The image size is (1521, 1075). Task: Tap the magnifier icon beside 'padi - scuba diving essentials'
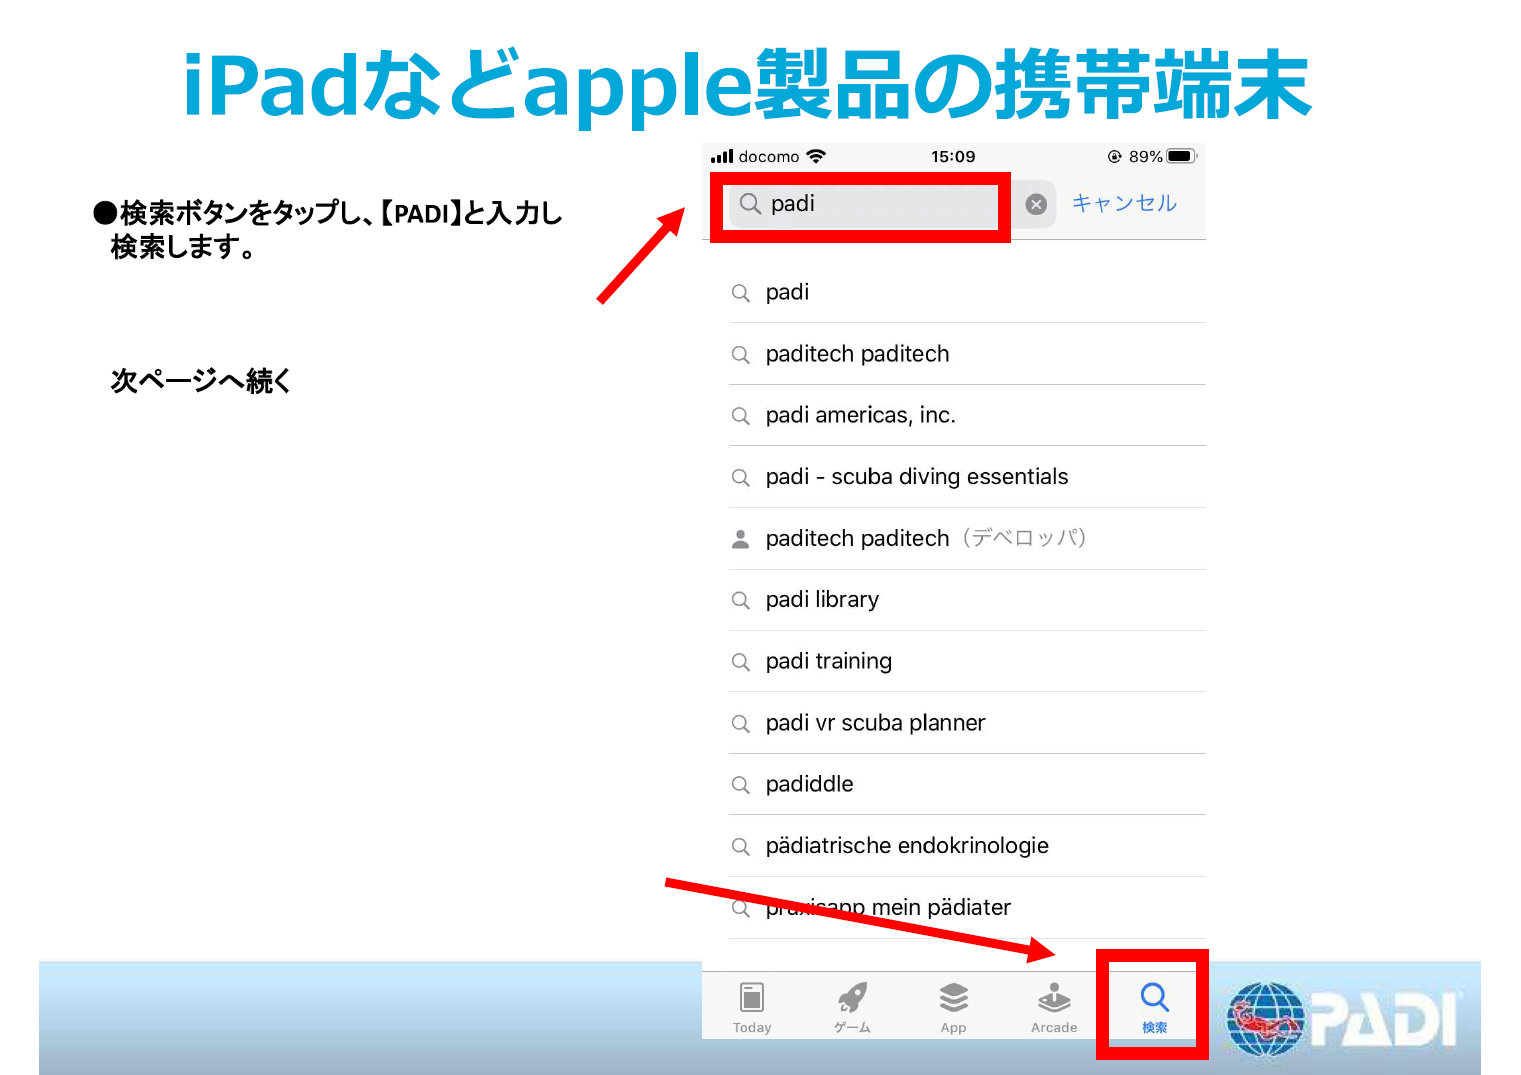pos(740,477)
